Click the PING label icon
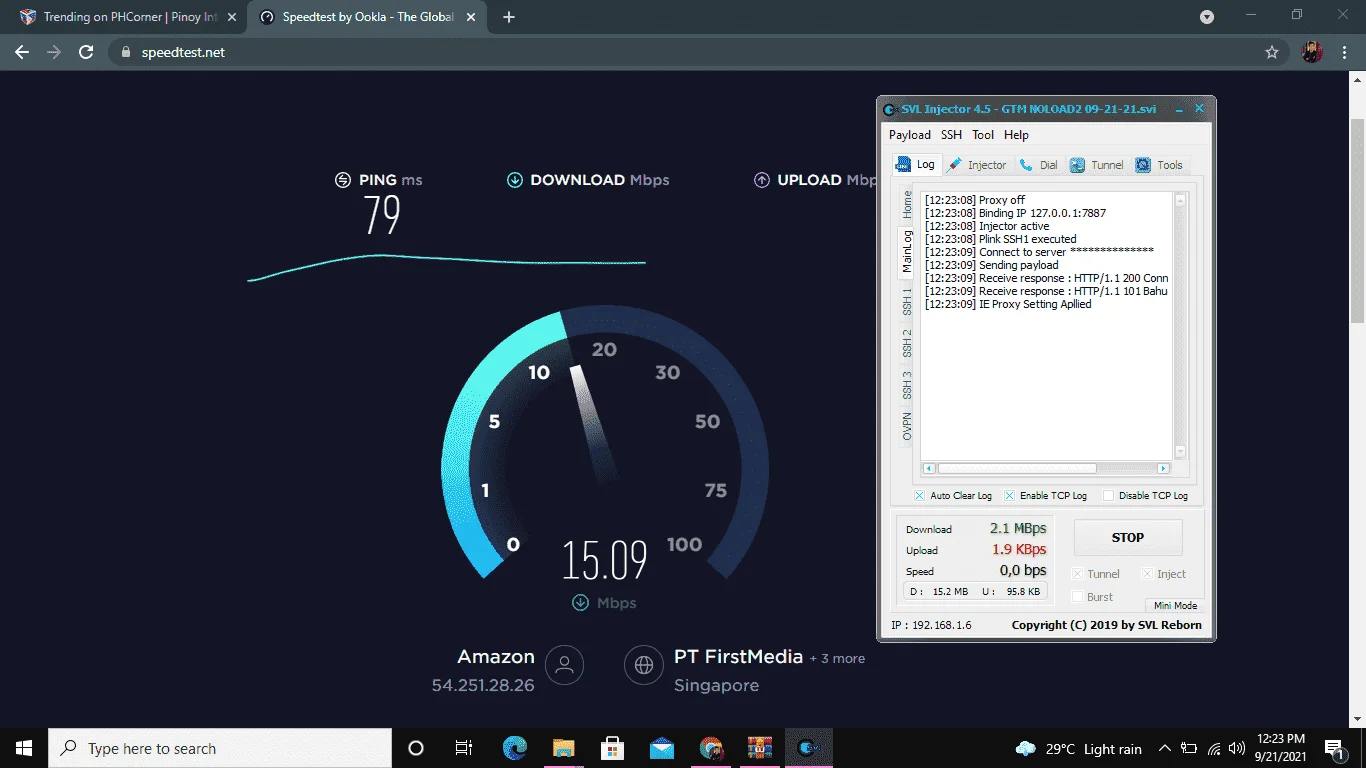1366x768 pixels. click(x=343, y=180)
